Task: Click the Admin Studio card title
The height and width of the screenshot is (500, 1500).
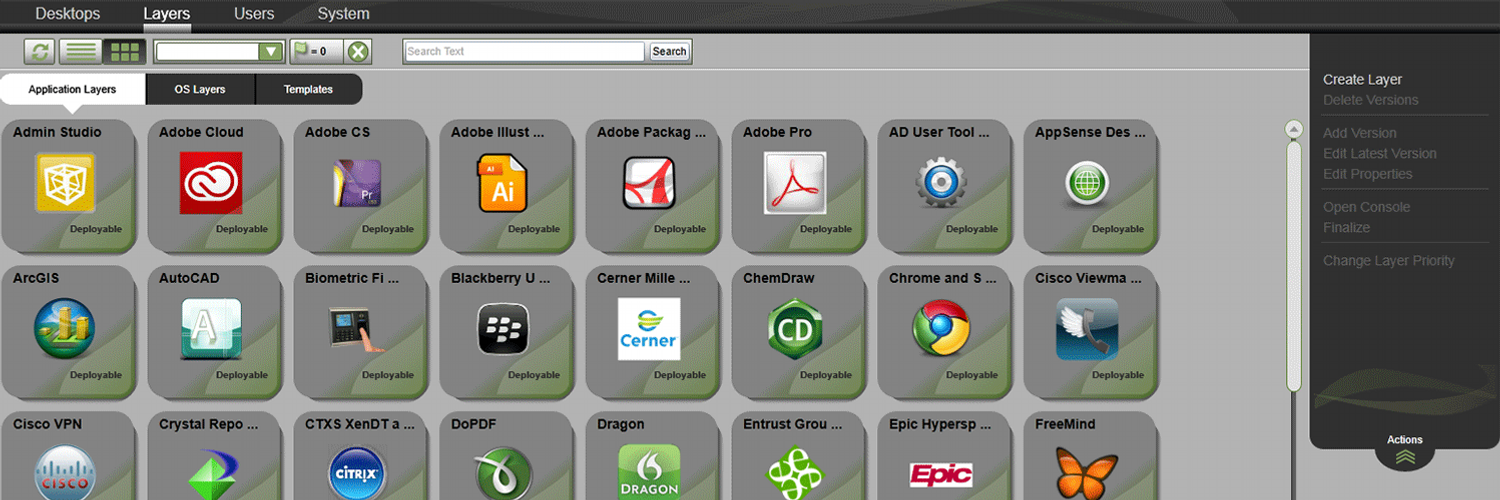Action: 57,132
